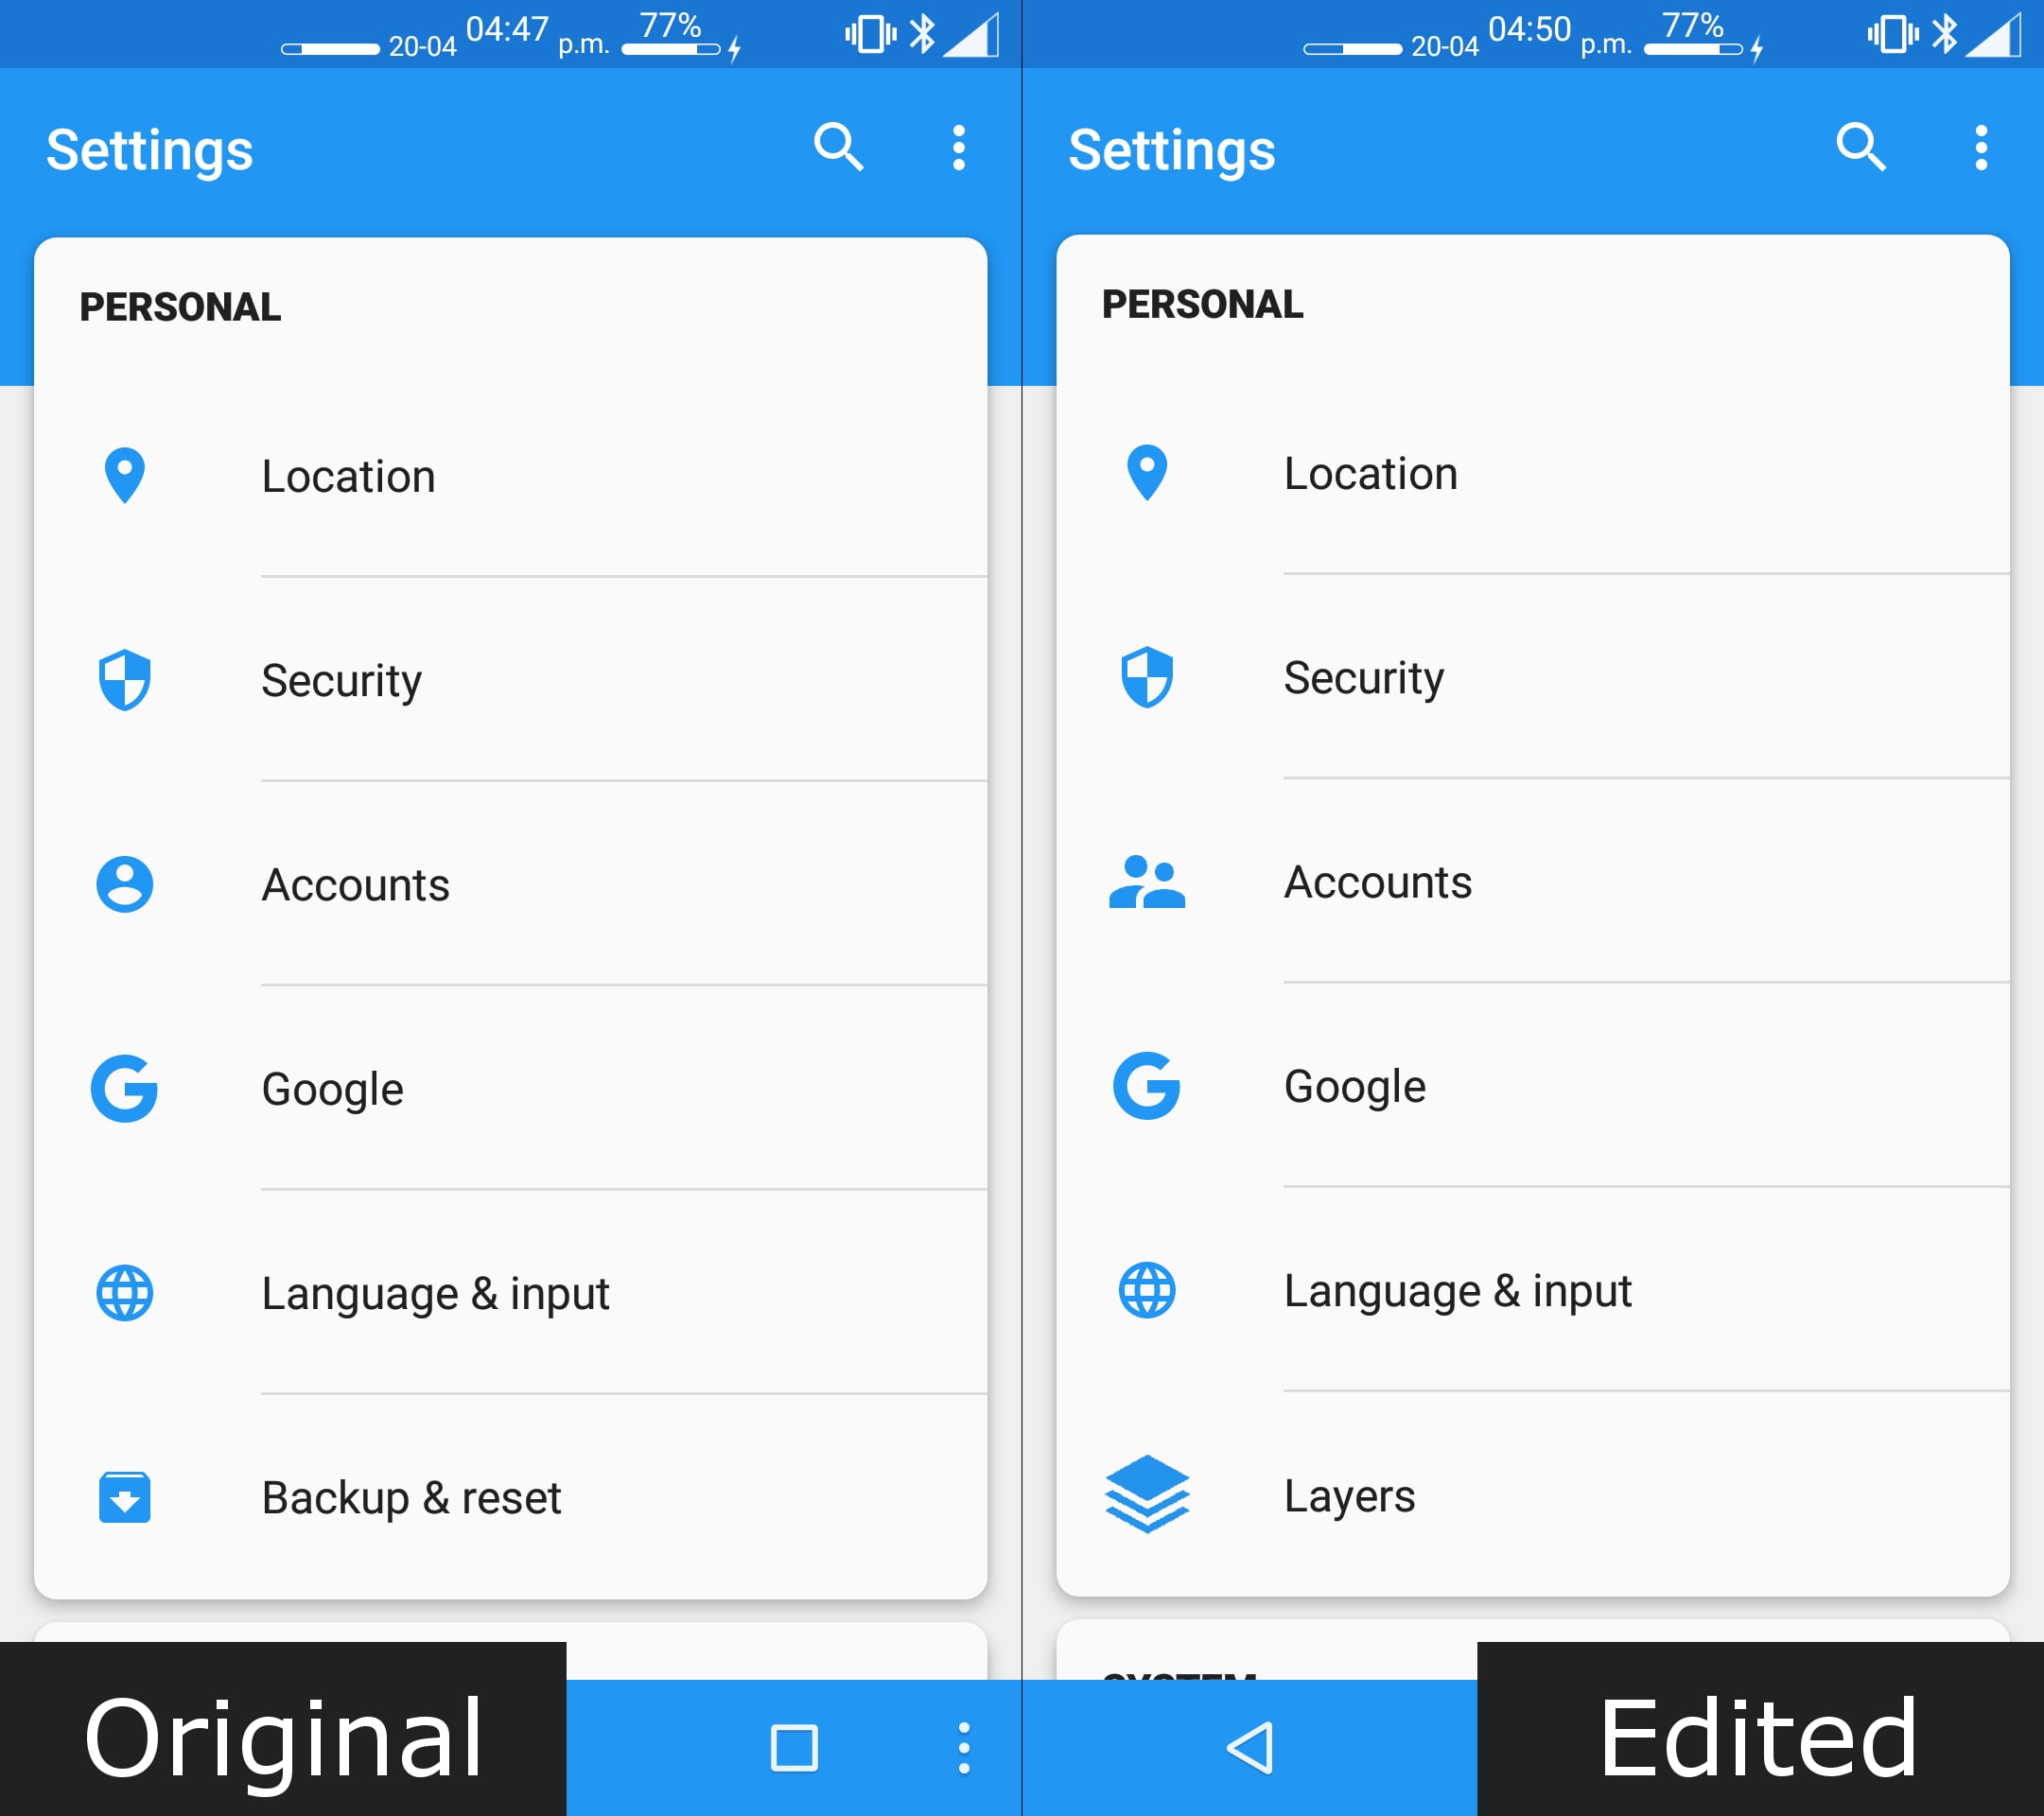Open Location settings in Original panel
Image resolution: width=2044 pixels, height=1816 pixels.
345,473
